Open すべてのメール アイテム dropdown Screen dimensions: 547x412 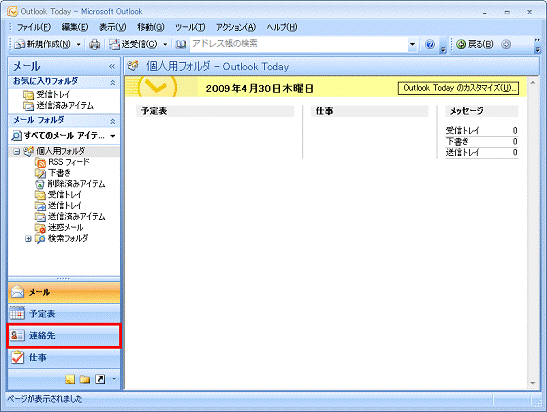tap(113, 136)
